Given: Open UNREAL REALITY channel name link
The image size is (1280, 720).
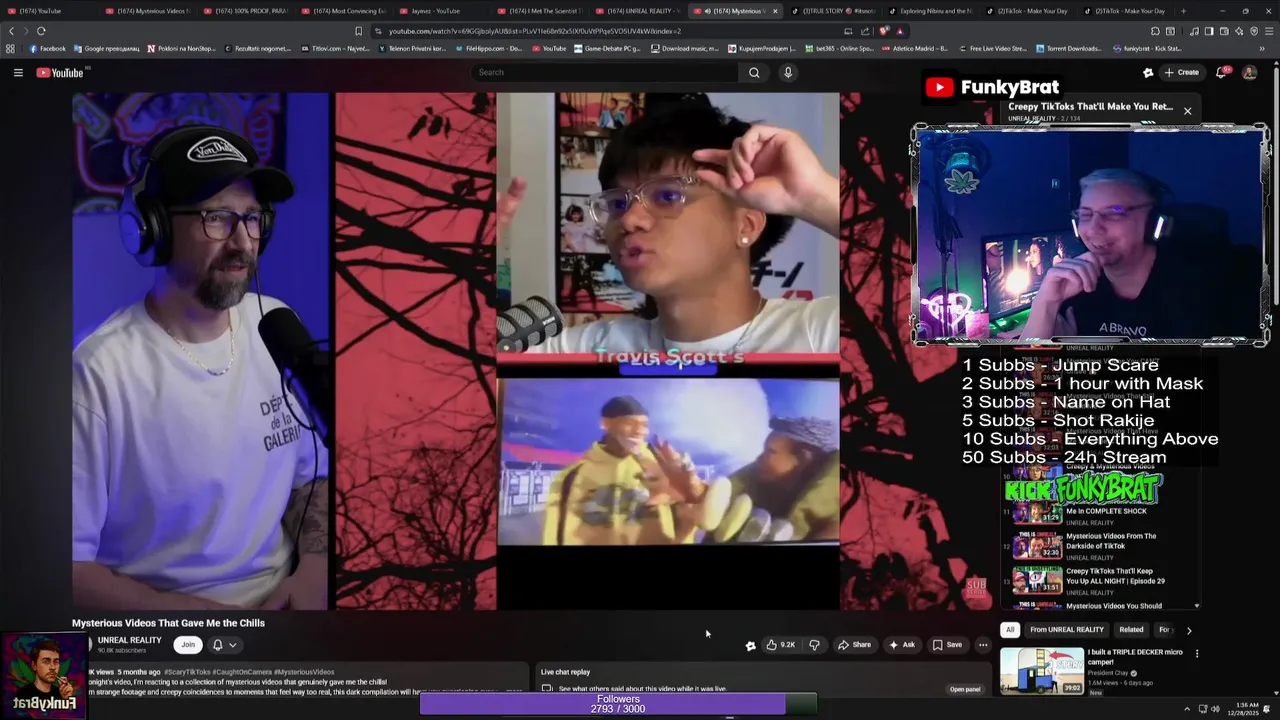Looking at the screenshot, I should (129, 640).
